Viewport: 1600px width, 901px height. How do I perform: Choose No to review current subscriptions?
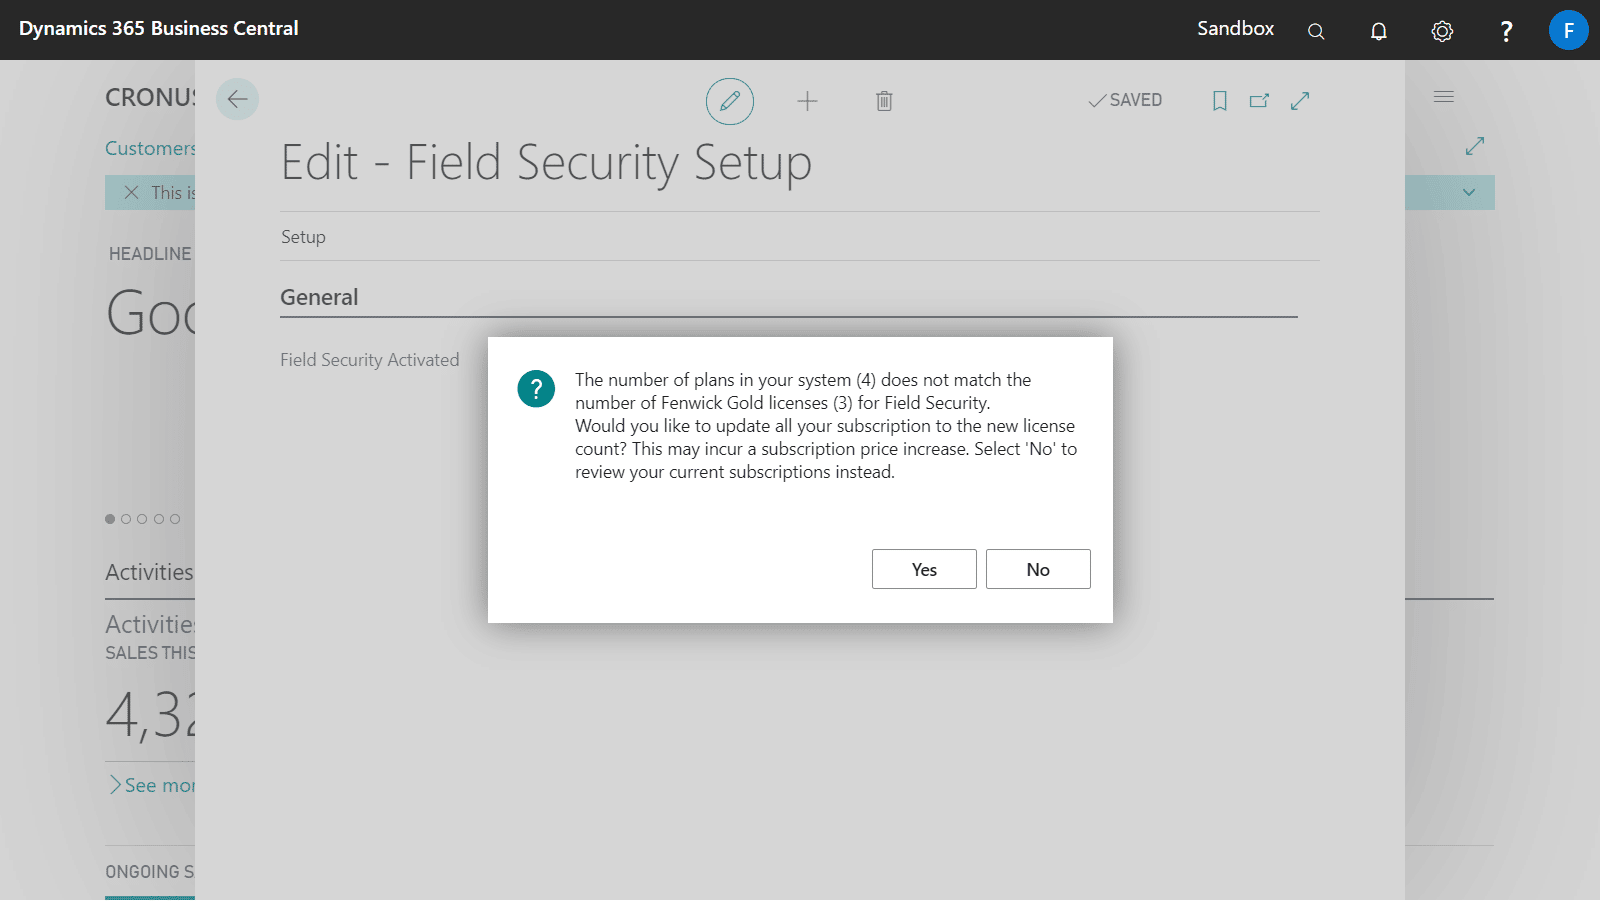click(x=1038, y=569)
